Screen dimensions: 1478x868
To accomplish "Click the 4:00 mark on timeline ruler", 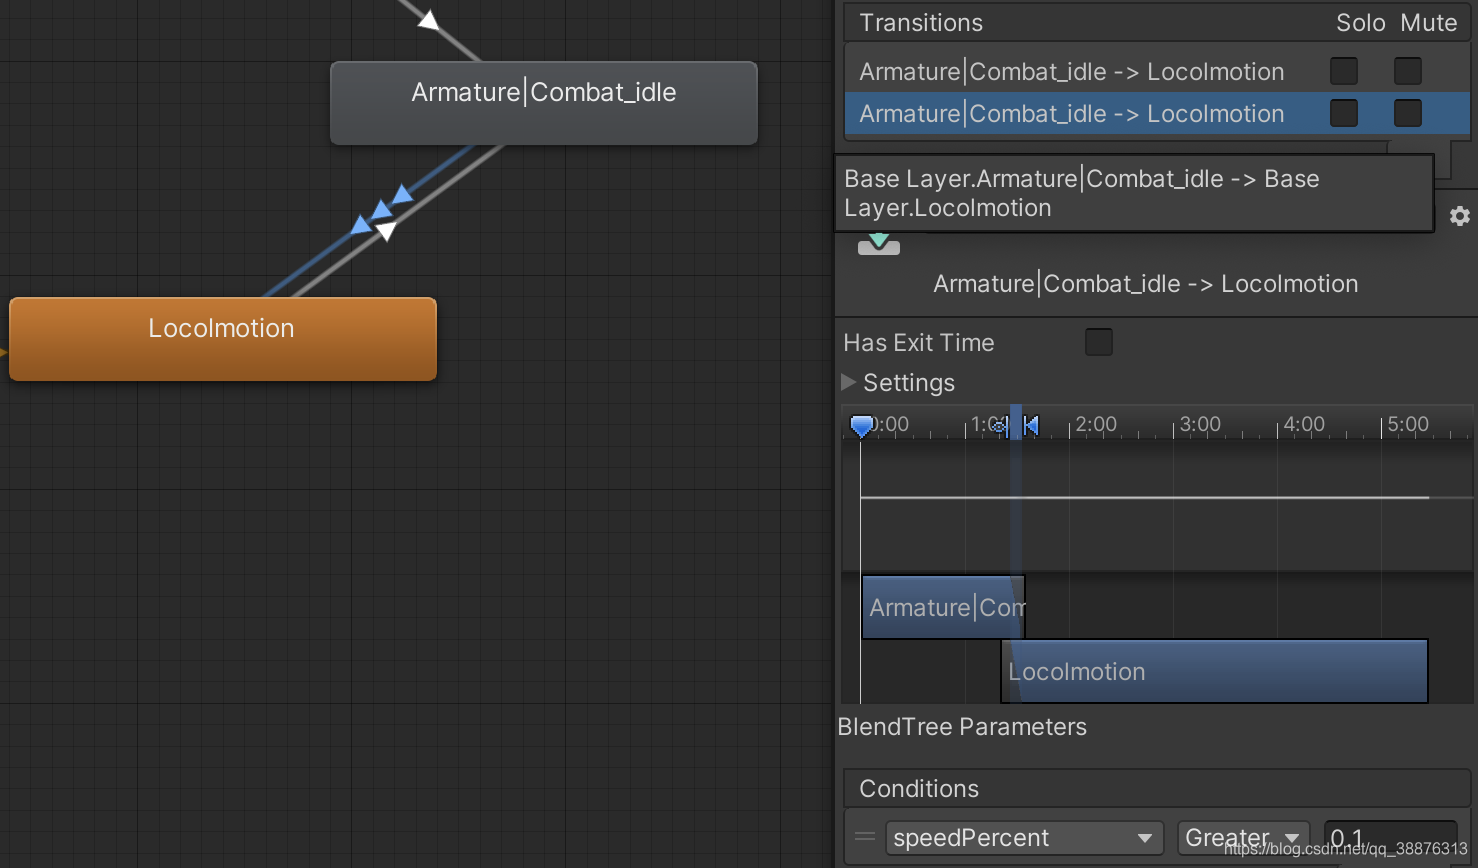I will tap(1304, 424).
